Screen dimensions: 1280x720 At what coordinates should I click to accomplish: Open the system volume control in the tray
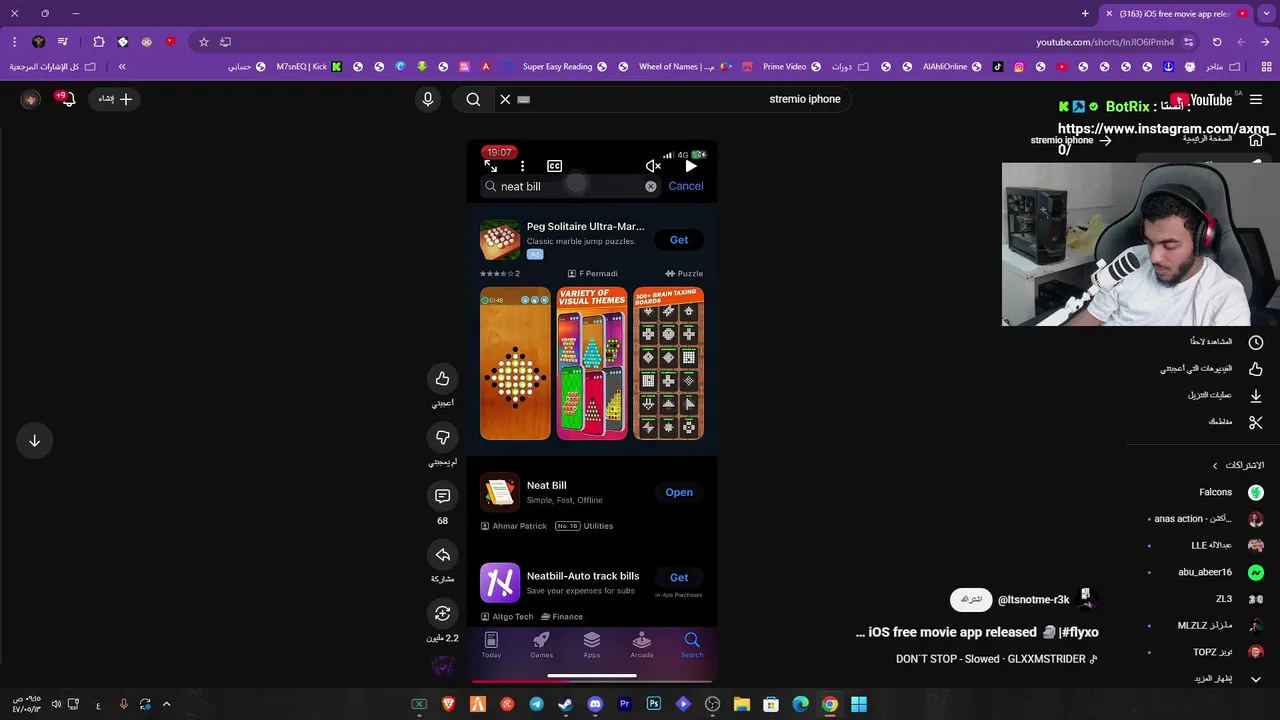(x=57, y=704)
